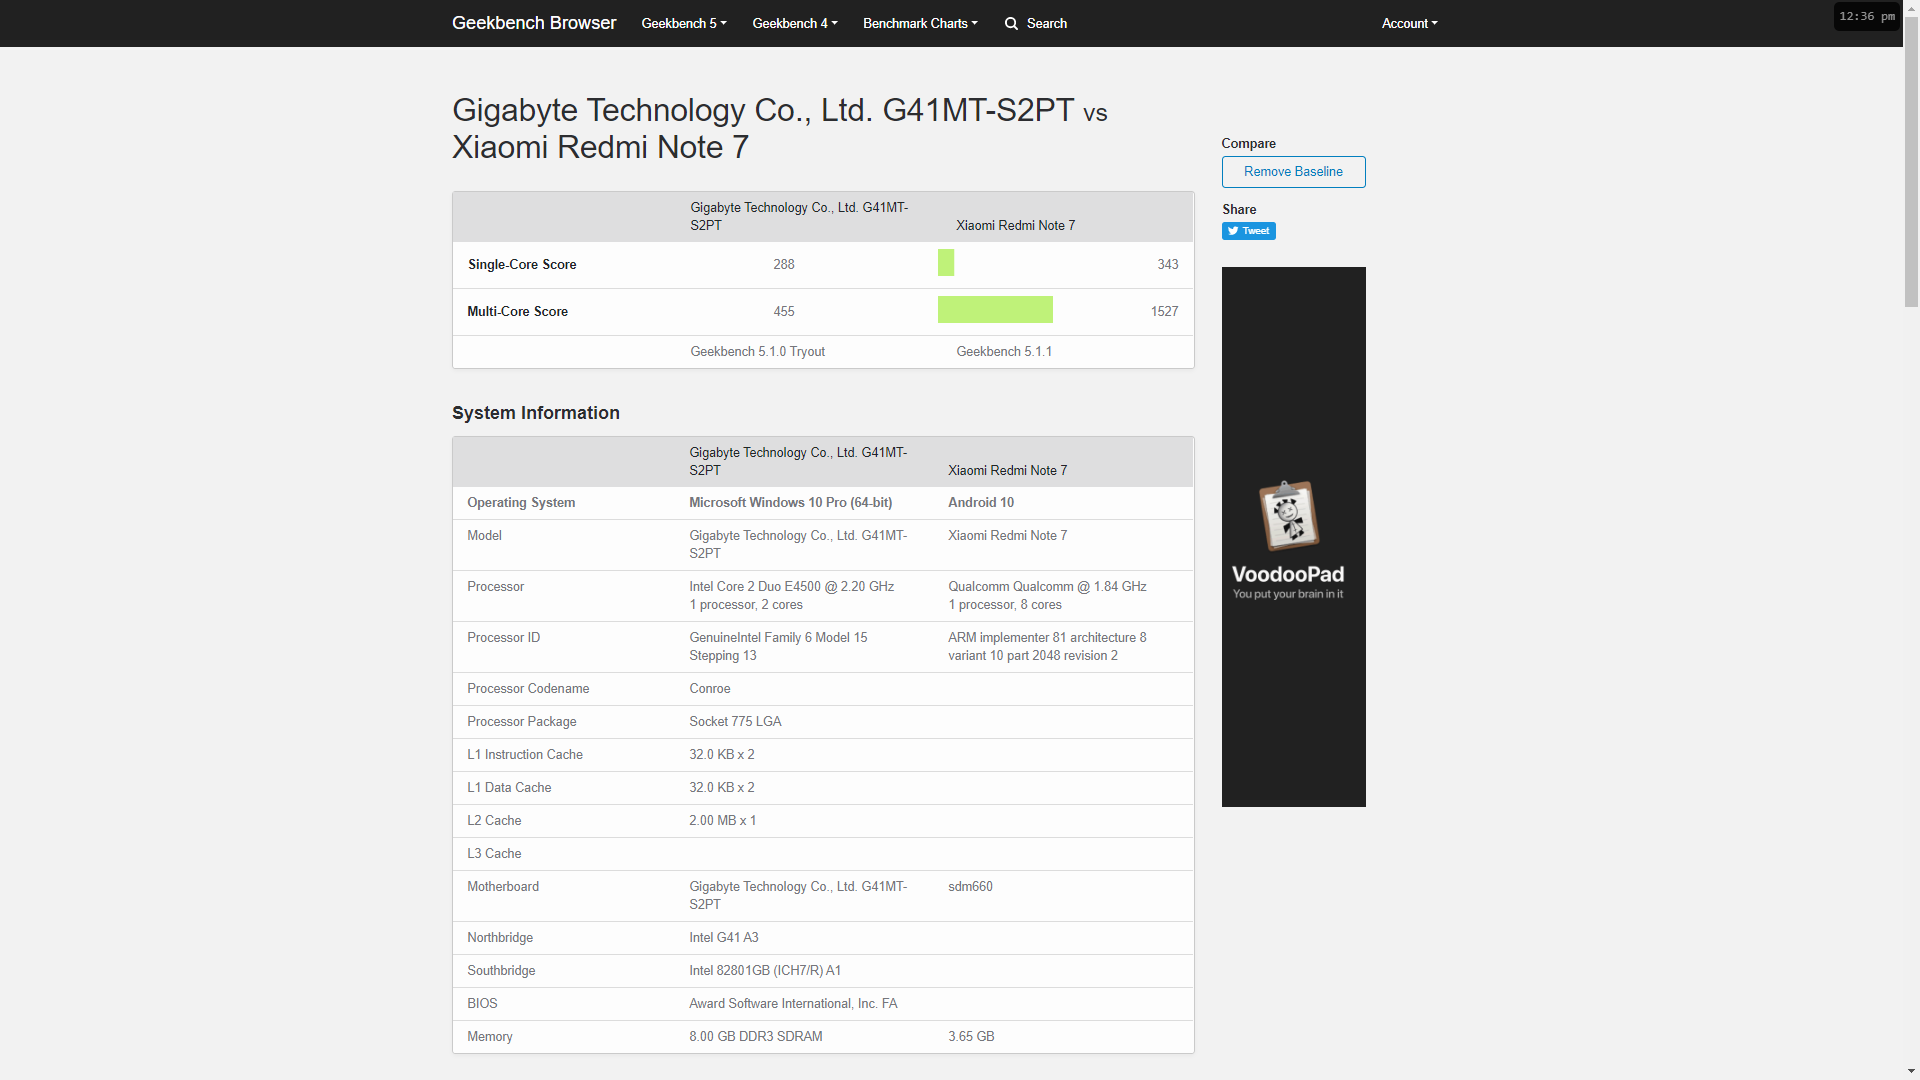
Task: Select multi-core value 455
Action: (x=784, y=312)
